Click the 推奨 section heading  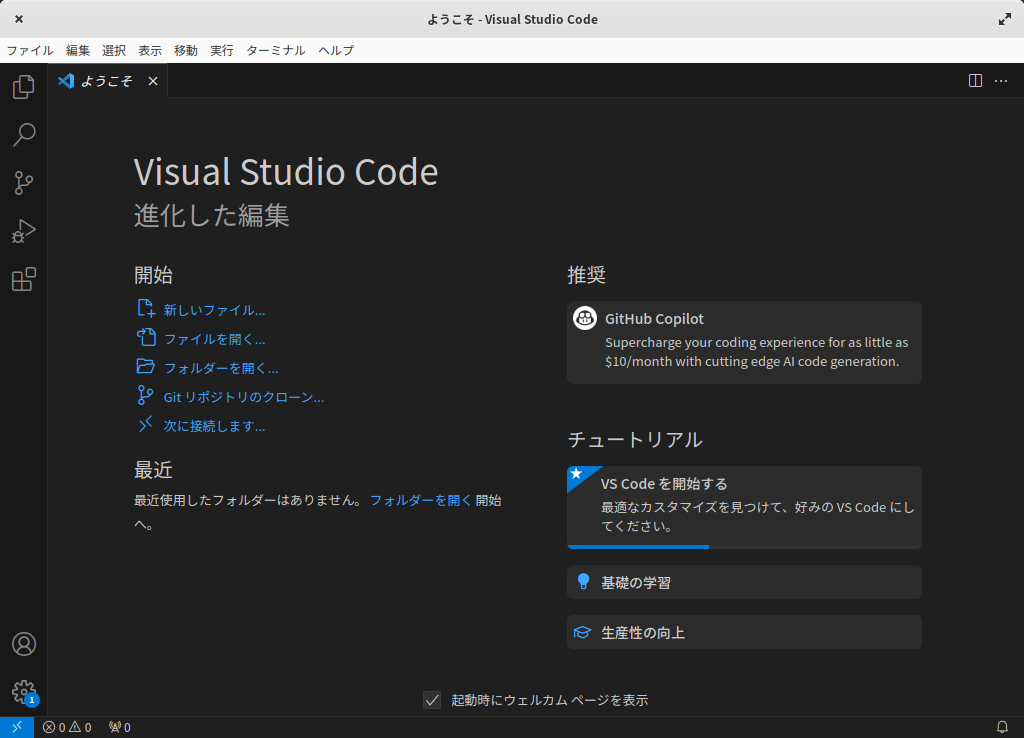[x=586, y=275]
